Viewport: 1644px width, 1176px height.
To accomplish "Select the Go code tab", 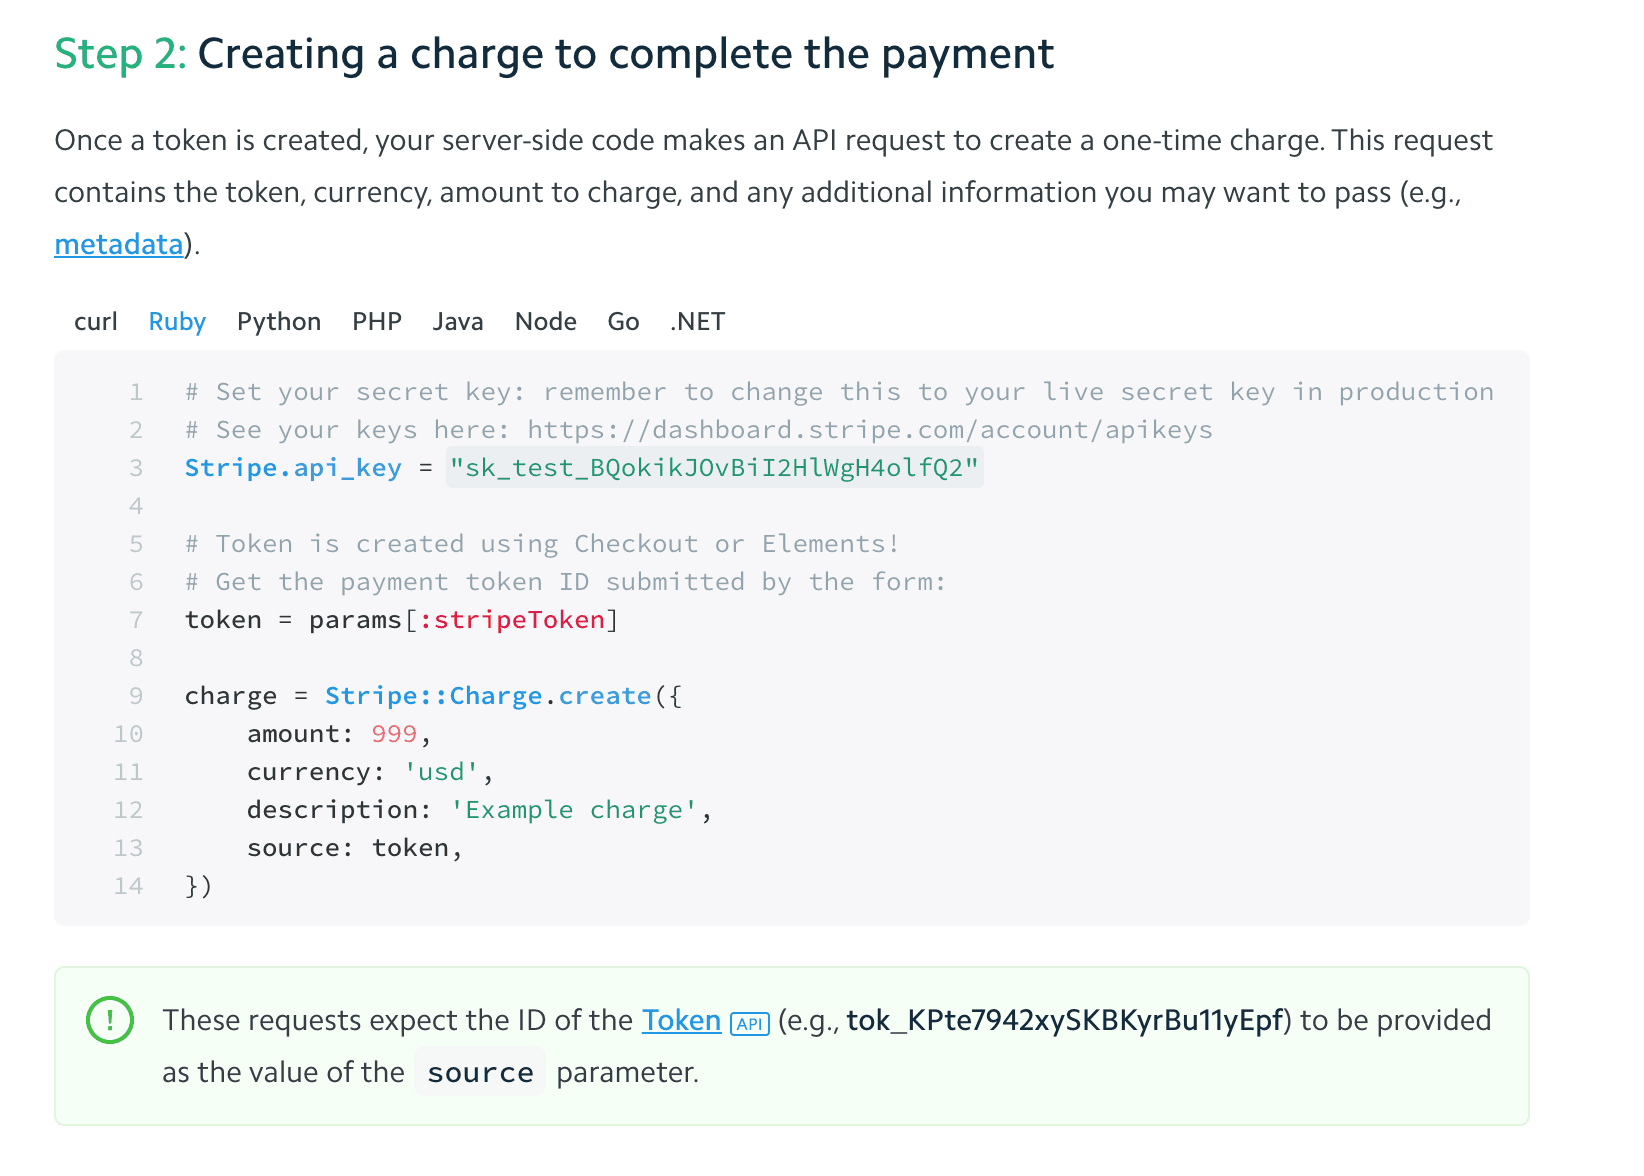I will click(x=623, y=322).
